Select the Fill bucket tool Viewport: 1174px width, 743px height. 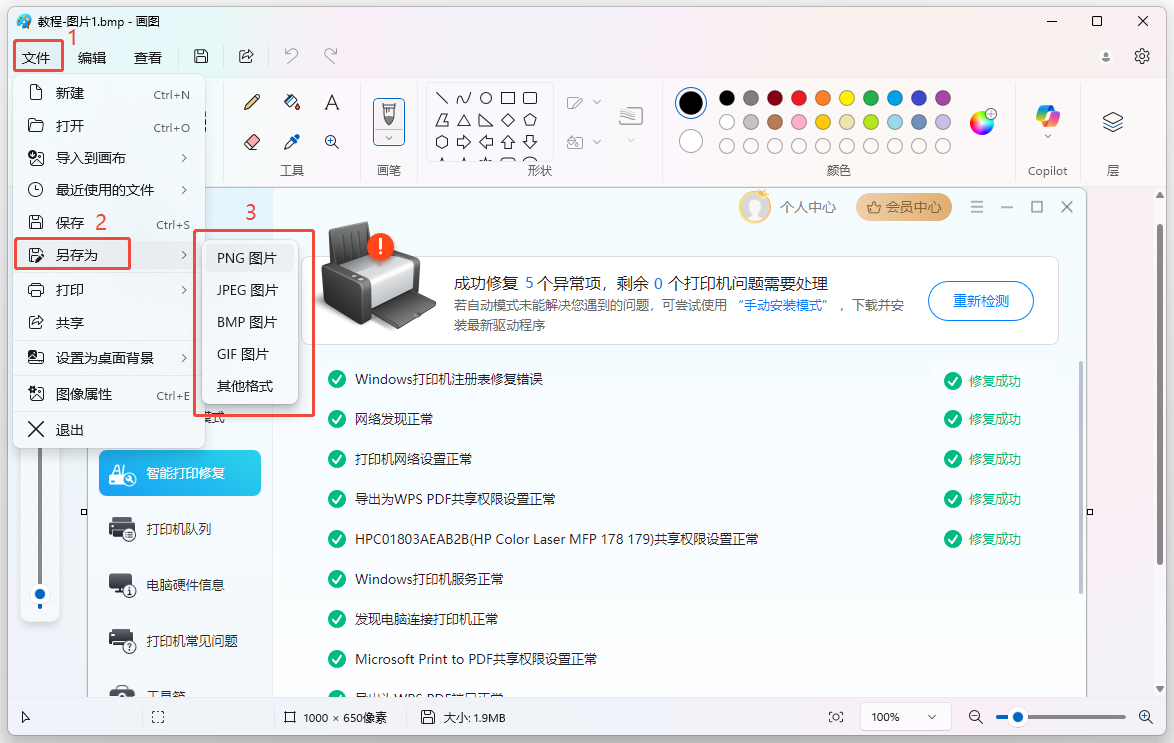click(x=292, y=102)
